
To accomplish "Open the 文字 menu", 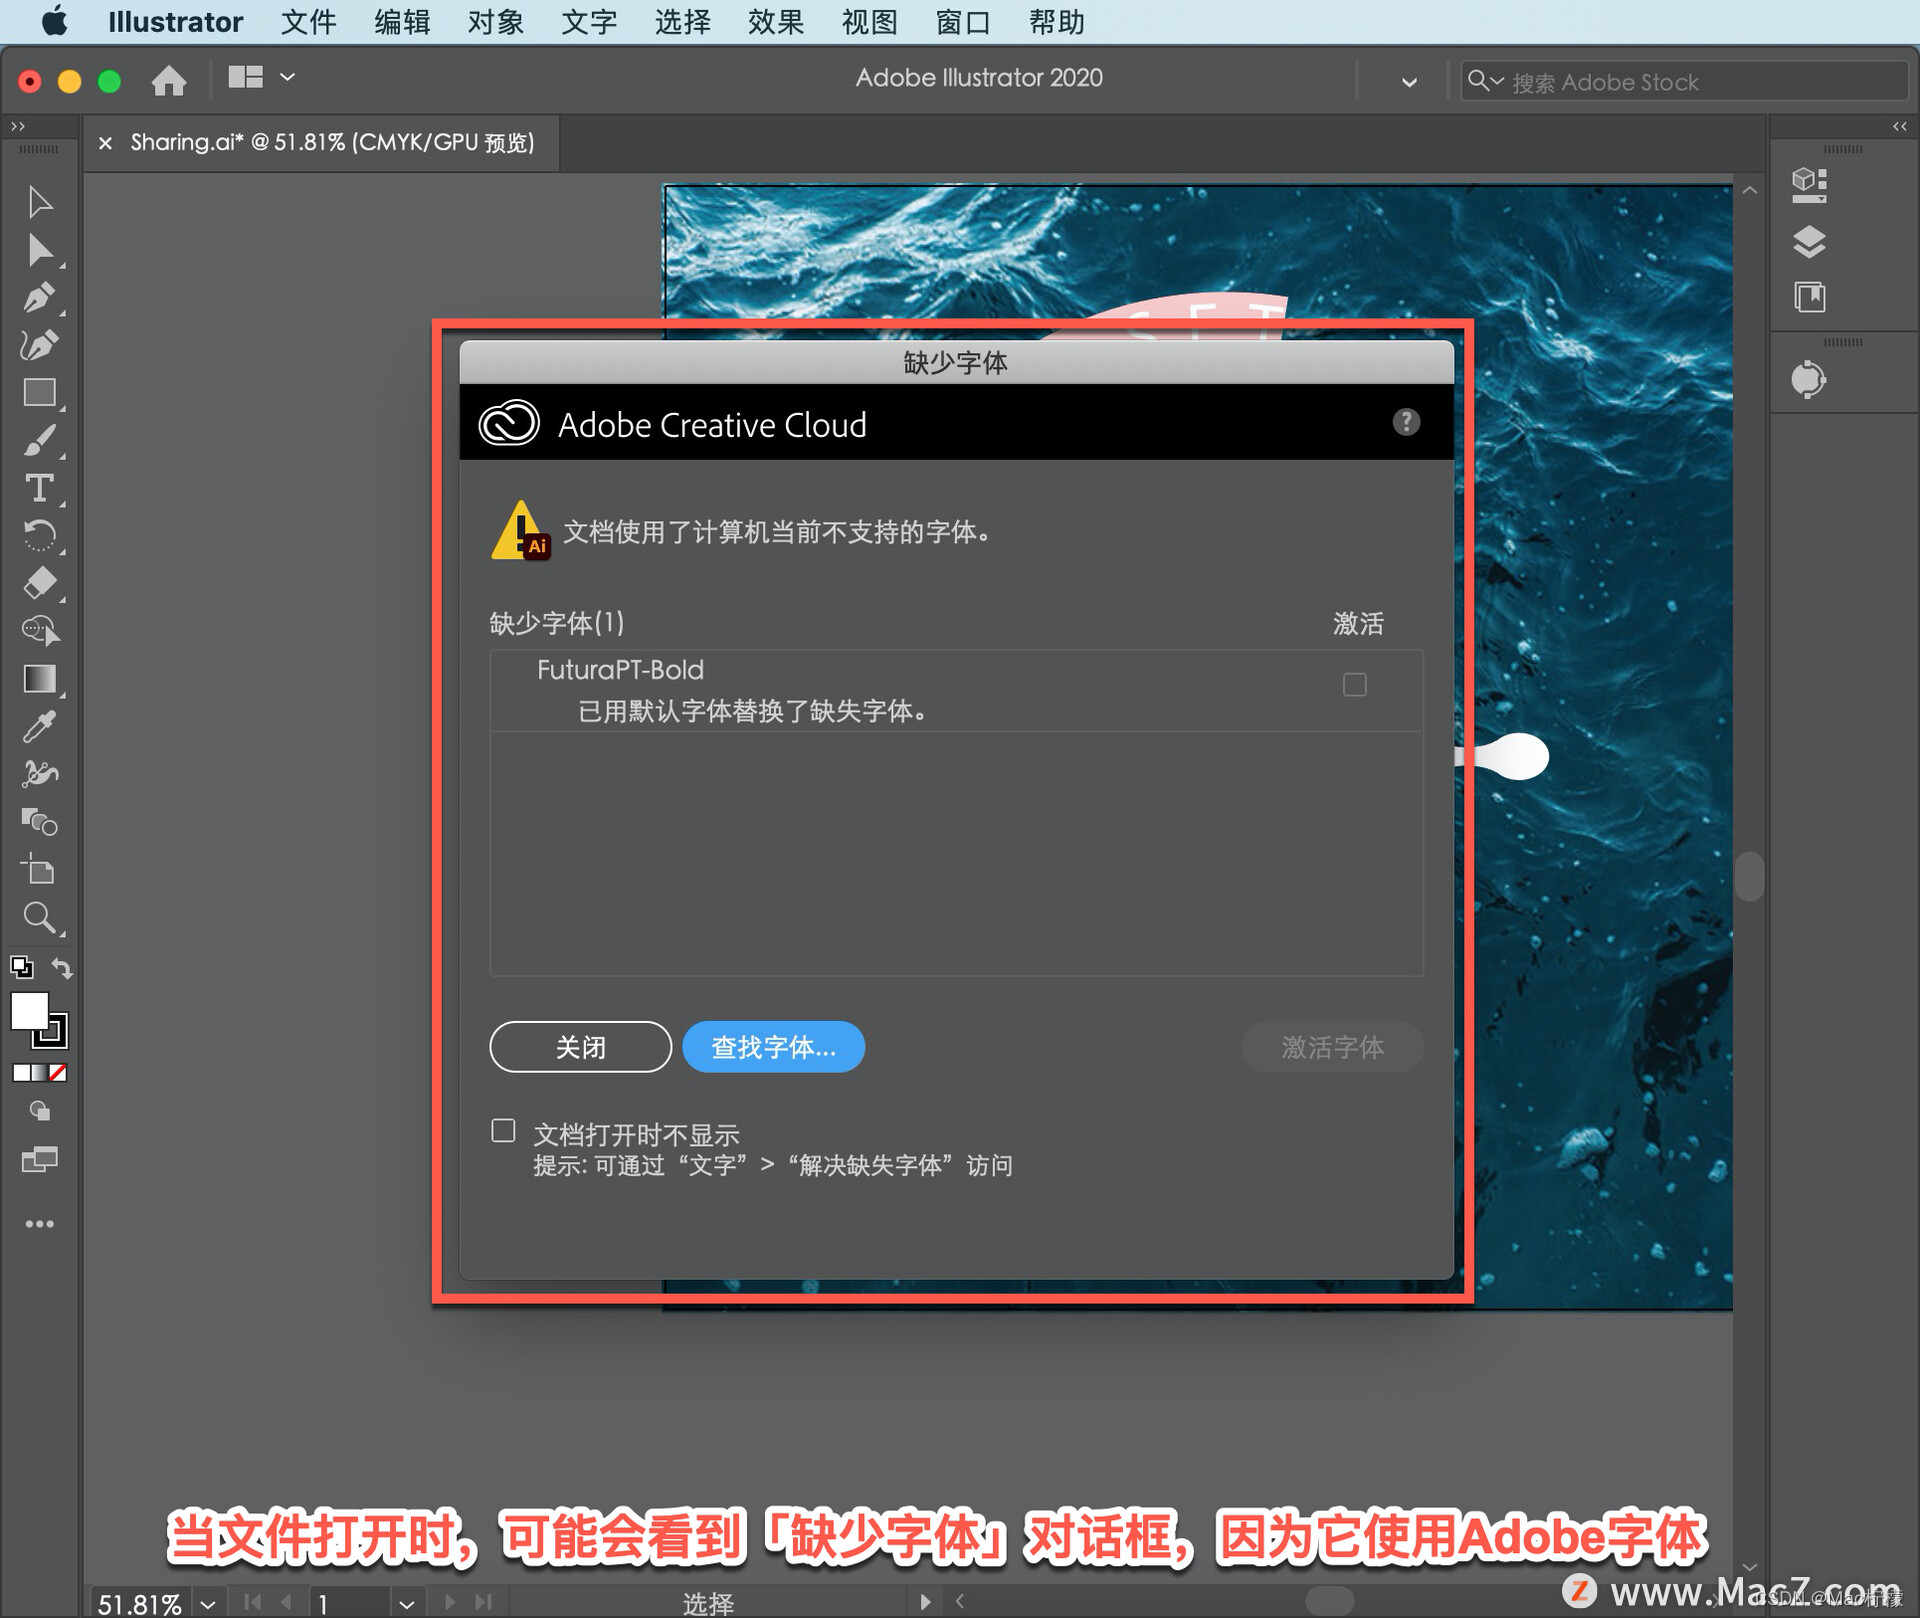I will click(588, 22).
